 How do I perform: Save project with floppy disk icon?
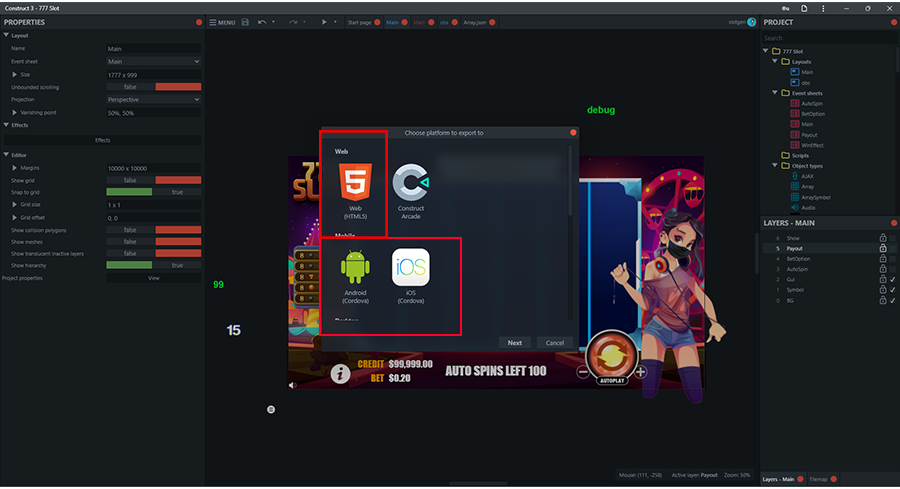tap(245, 22)
